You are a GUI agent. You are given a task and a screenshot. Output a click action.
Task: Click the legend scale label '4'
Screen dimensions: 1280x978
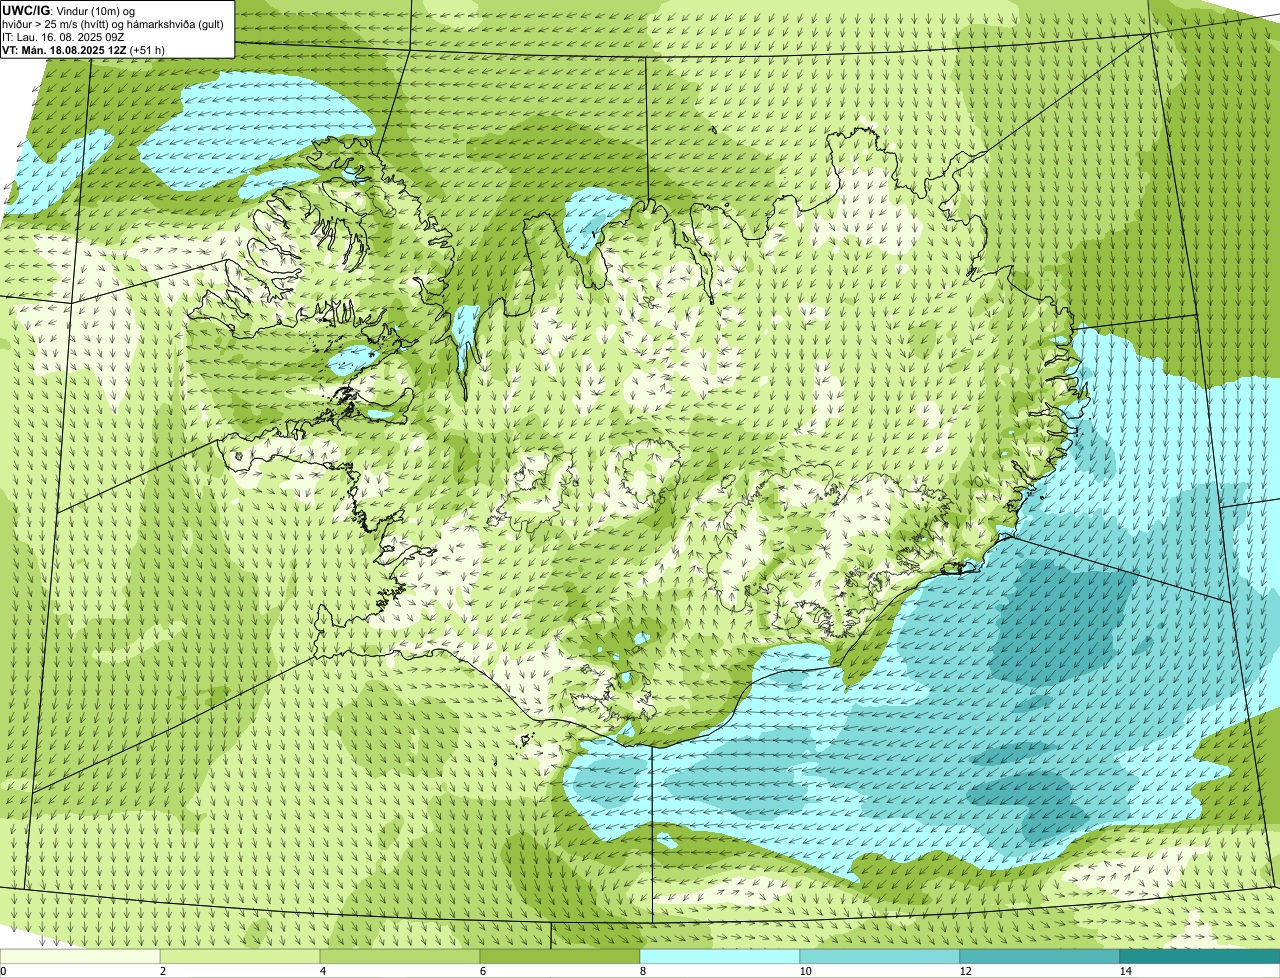tap(322, 971)
